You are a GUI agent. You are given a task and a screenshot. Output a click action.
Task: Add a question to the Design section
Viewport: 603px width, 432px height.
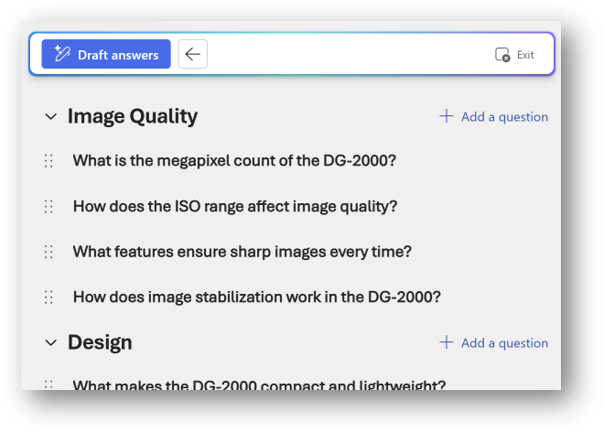(494, 343)
